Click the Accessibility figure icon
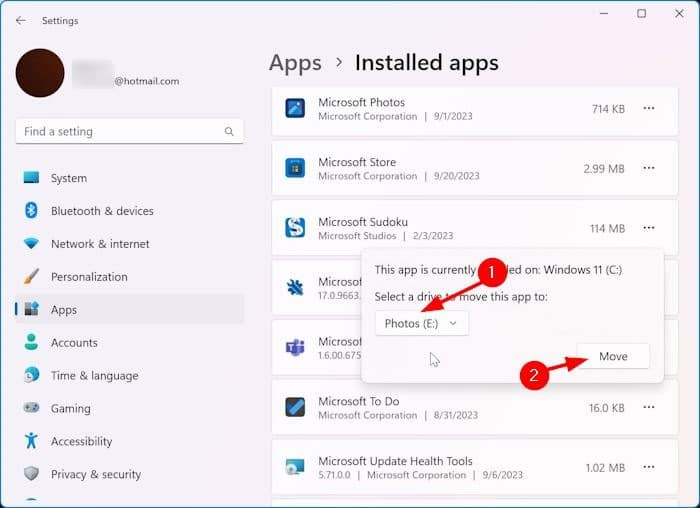700x508 pixels. pos(31,441)
